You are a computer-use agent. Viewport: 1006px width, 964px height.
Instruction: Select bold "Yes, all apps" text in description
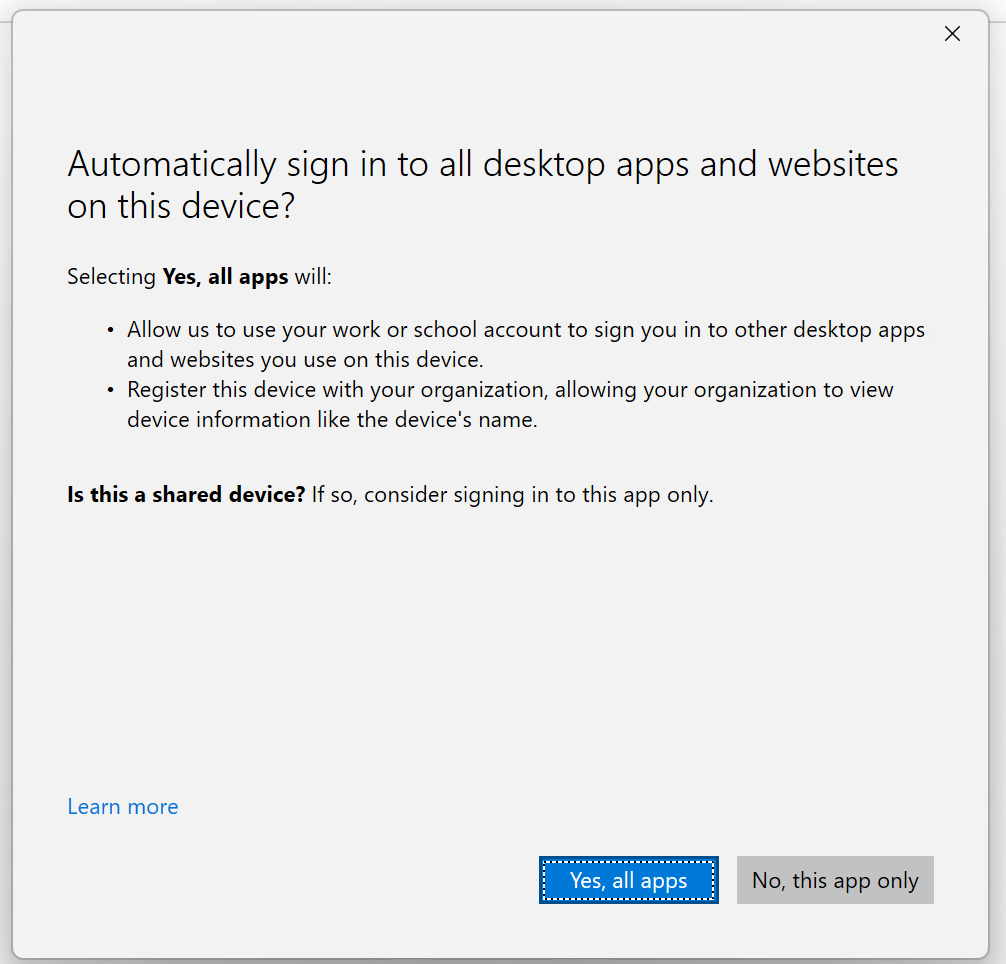click(225, 277)
